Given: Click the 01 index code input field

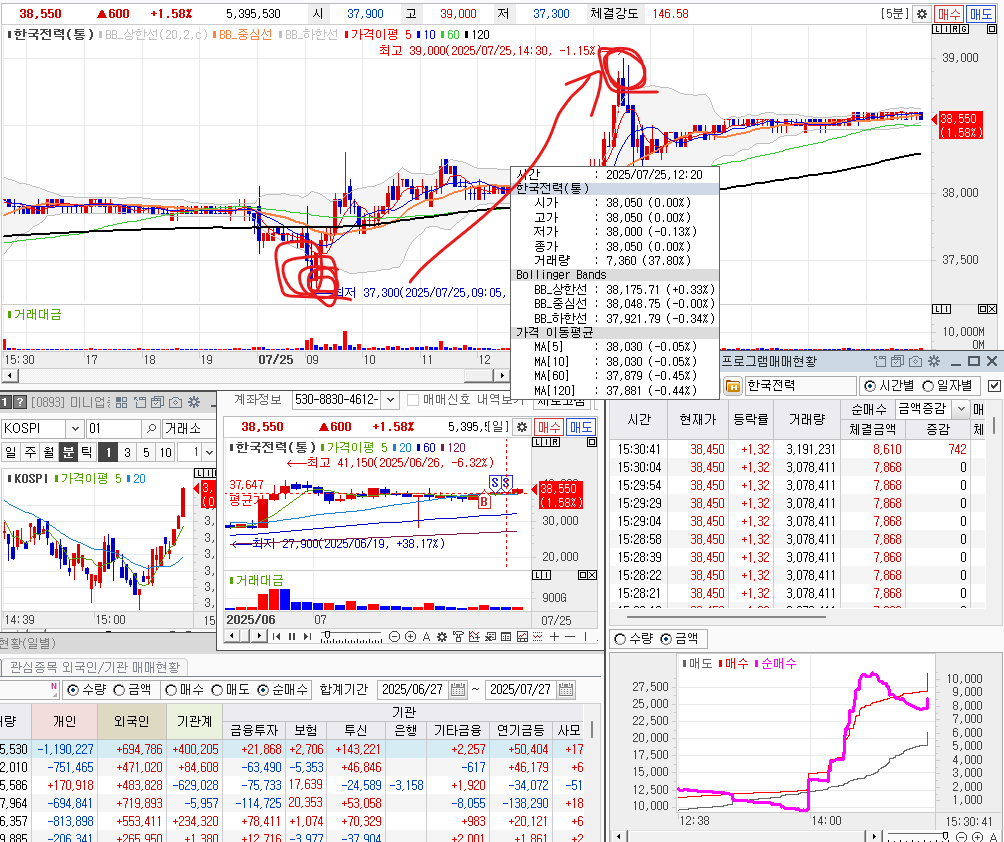Looking at the screenshot, I should pyautogui.click(x=114, y=428).
